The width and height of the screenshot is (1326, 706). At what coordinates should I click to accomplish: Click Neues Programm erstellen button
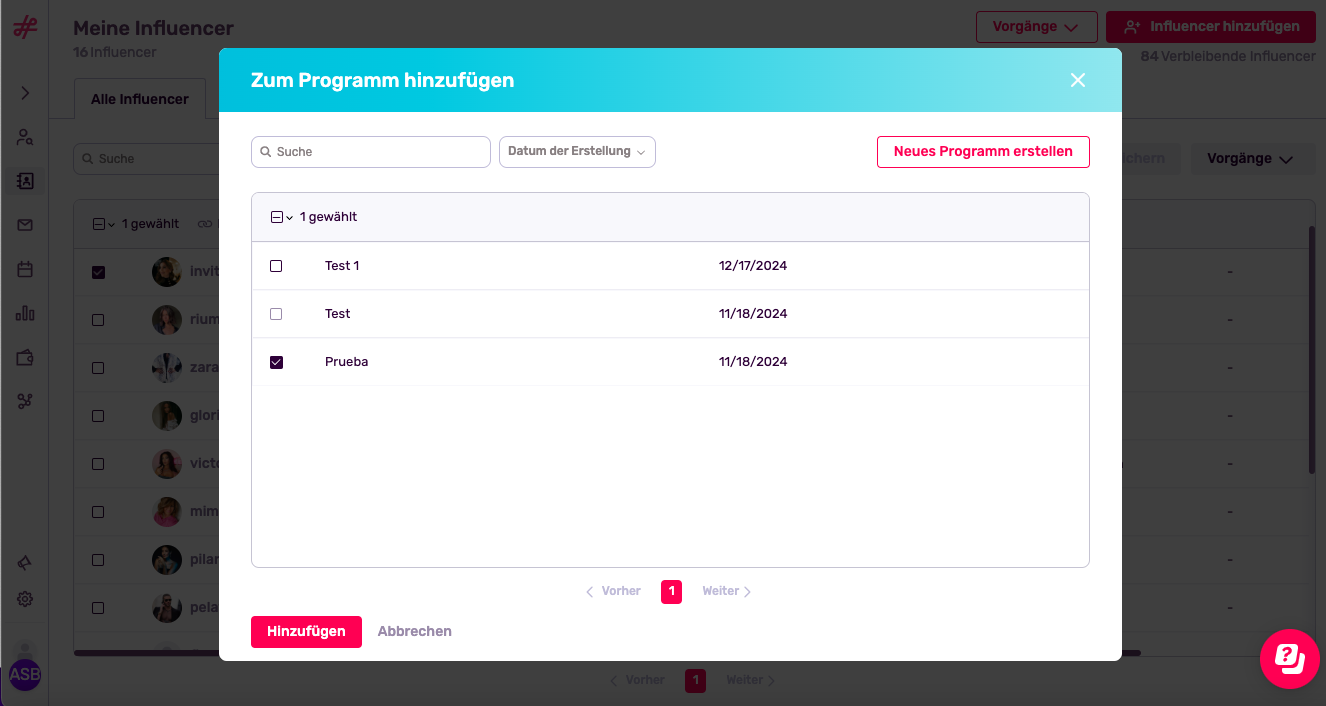[982, 152]
